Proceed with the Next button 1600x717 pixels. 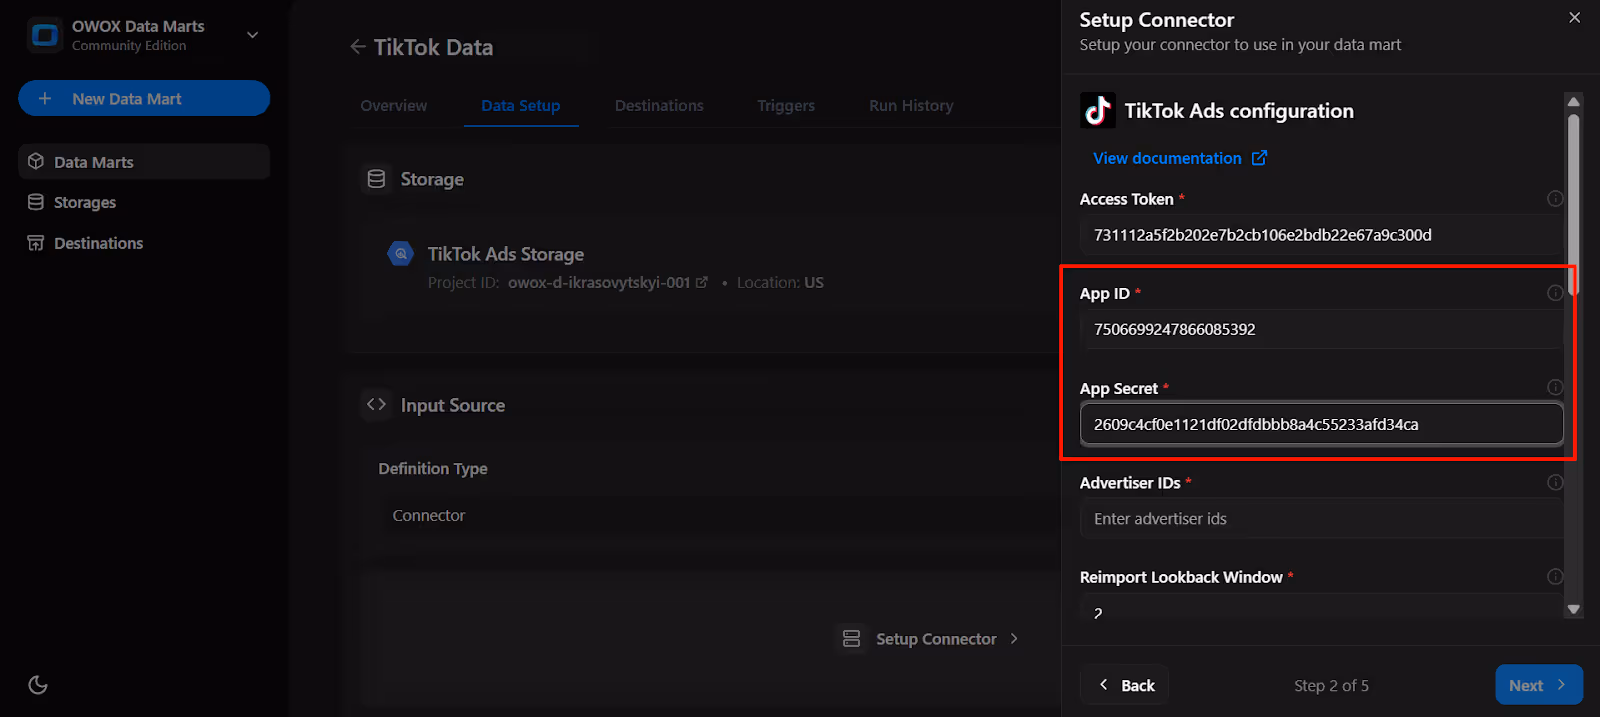(1539, 685)
